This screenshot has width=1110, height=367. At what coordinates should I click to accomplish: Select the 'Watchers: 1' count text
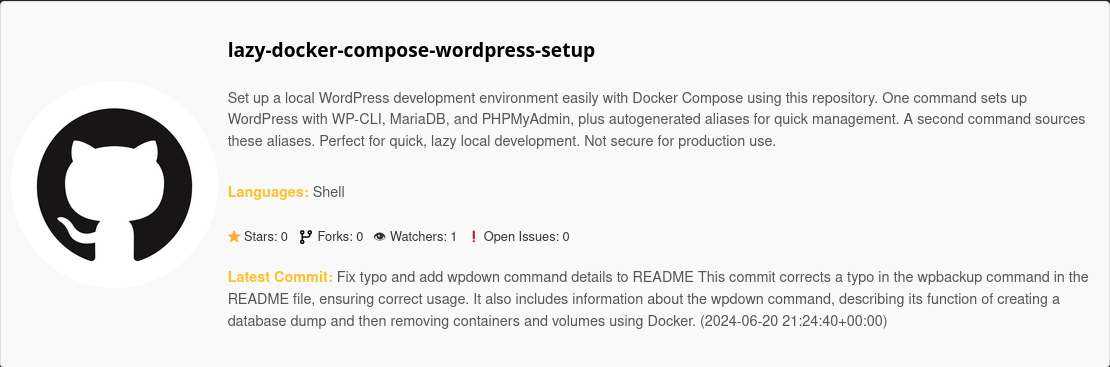[423, 237]
